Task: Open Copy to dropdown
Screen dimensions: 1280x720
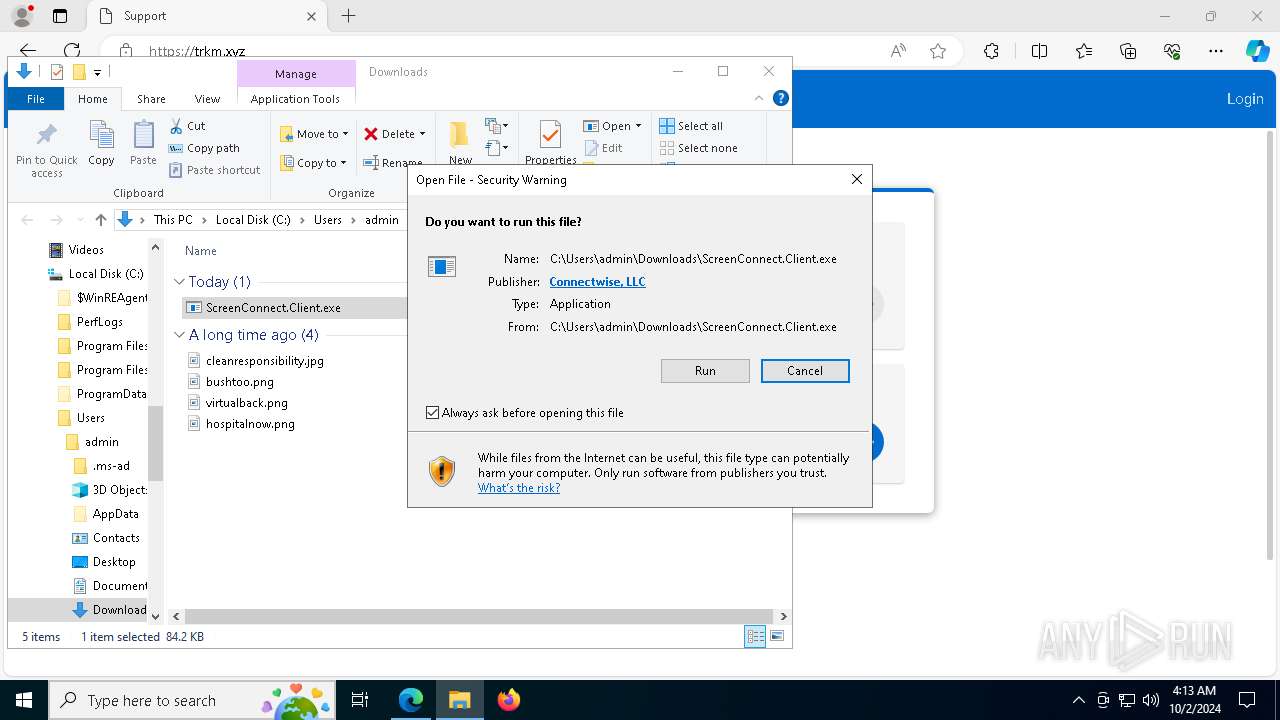Action: point(313,163)
